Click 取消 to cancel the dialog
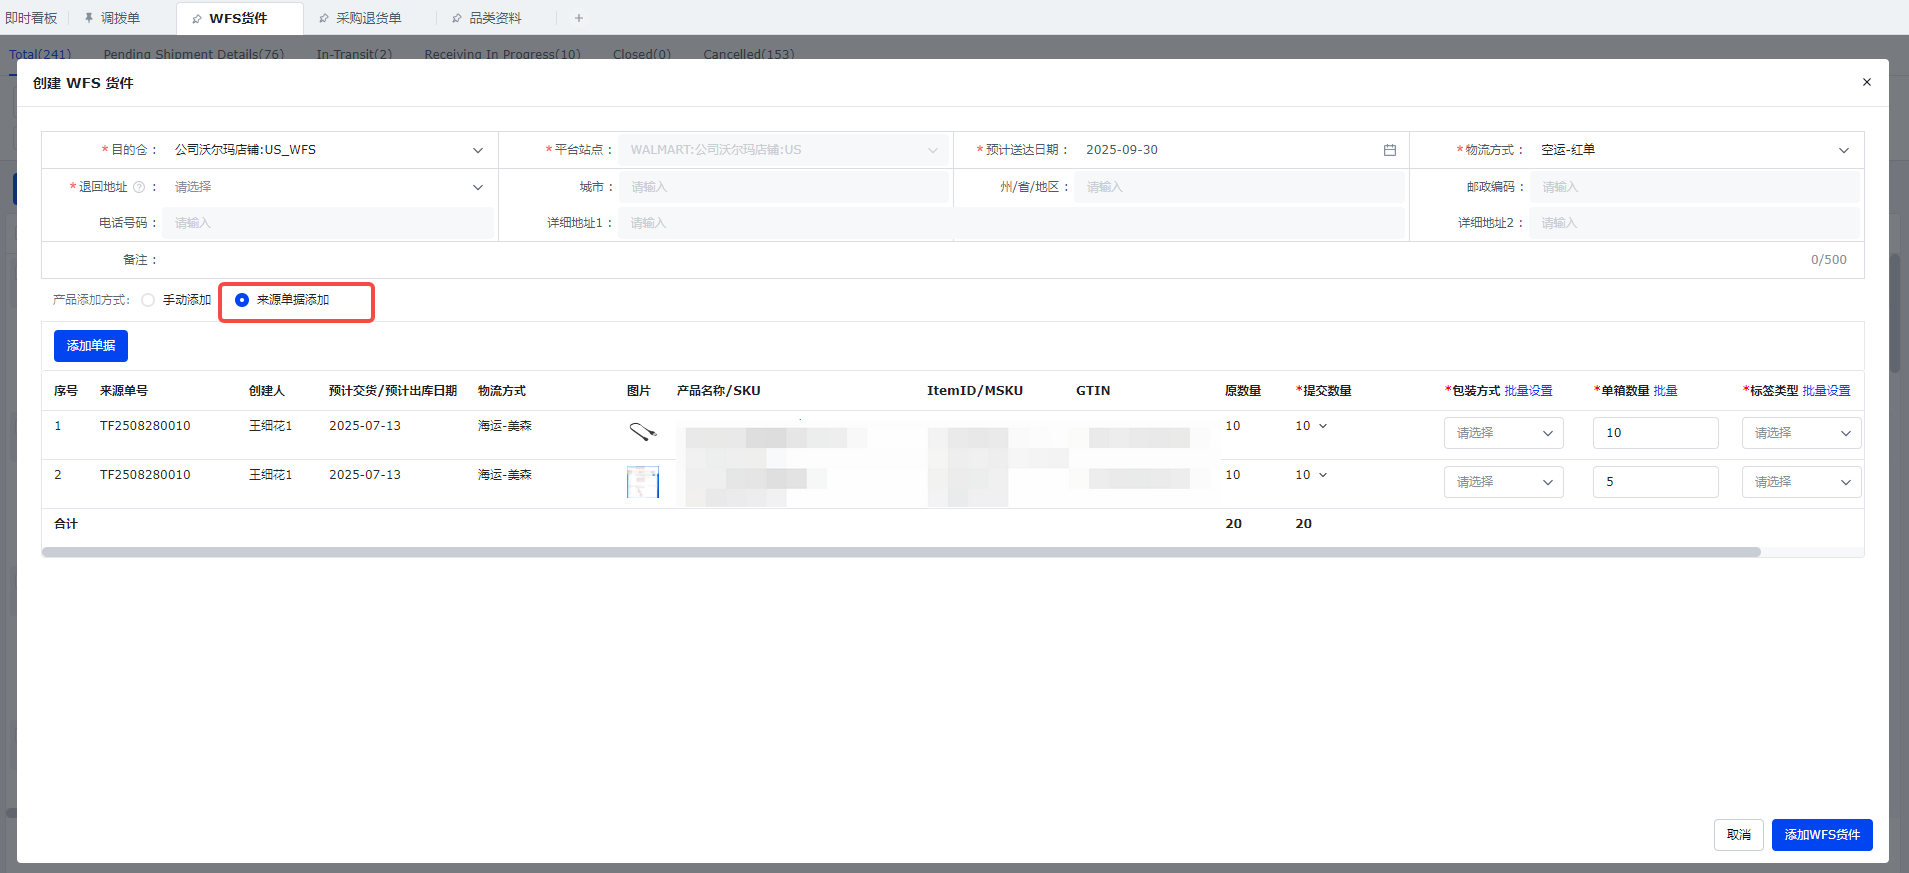Viewport: 1909px width, 873px height. [x=1739, y=835]
